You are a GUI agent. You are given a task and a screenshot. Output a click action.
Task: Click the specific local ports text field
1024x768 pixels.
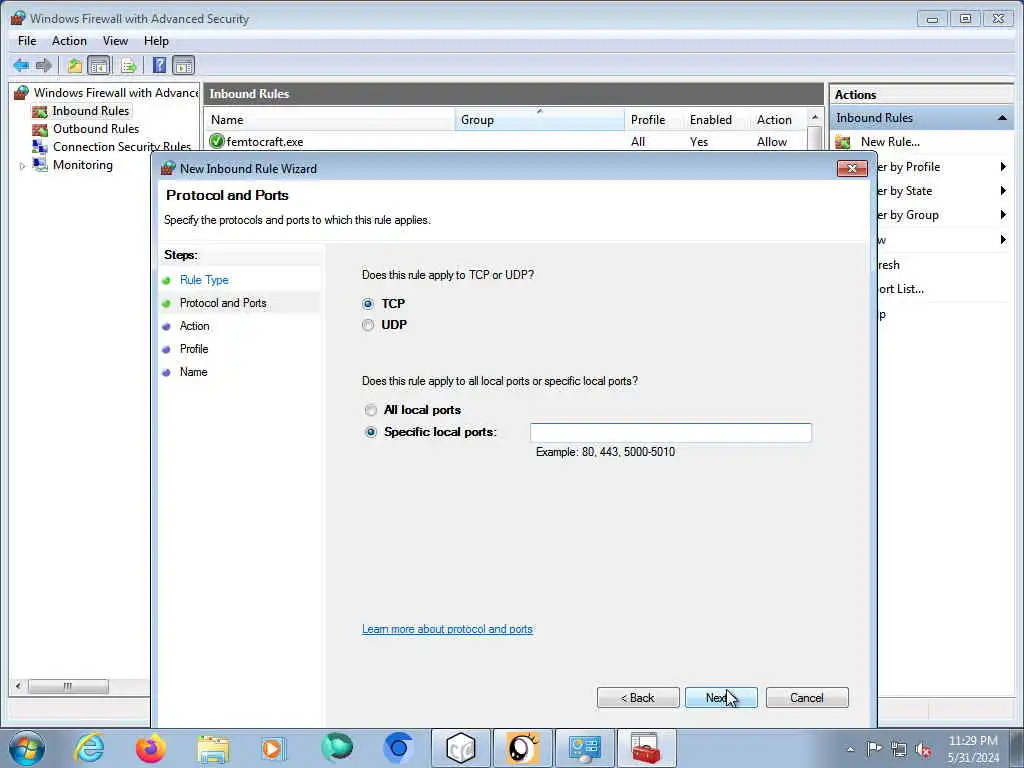pyautogui.click(x=671, y=432)
